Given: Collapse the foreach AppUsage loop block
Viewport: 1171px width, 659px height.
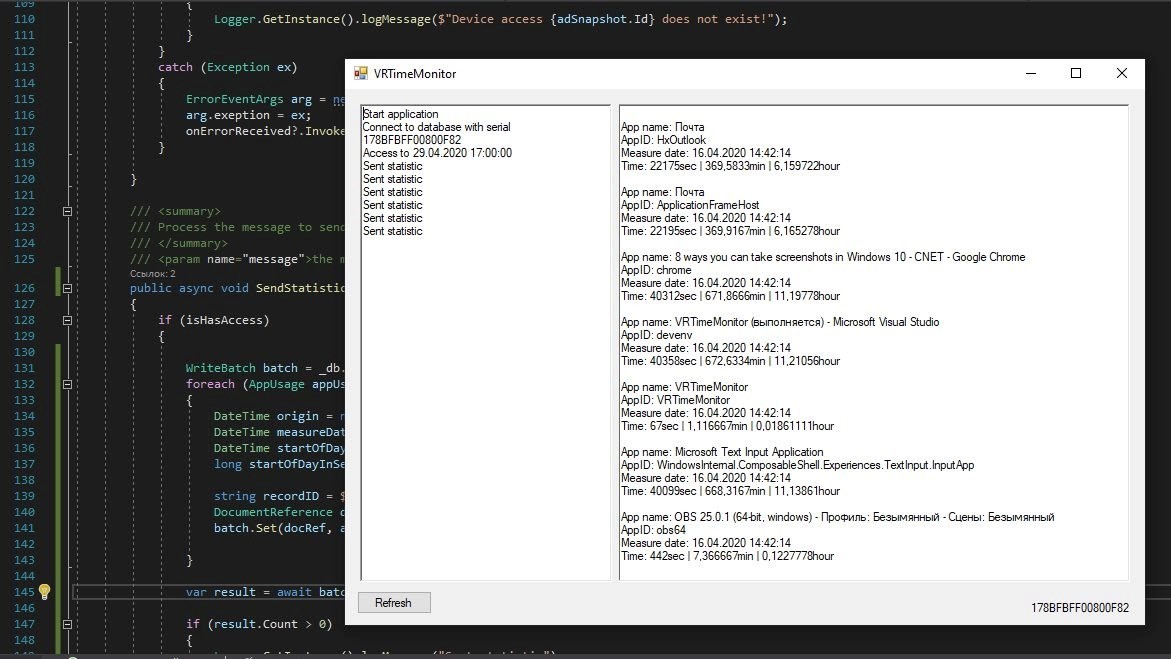Looking at the screenshot, I should [67, 384].
